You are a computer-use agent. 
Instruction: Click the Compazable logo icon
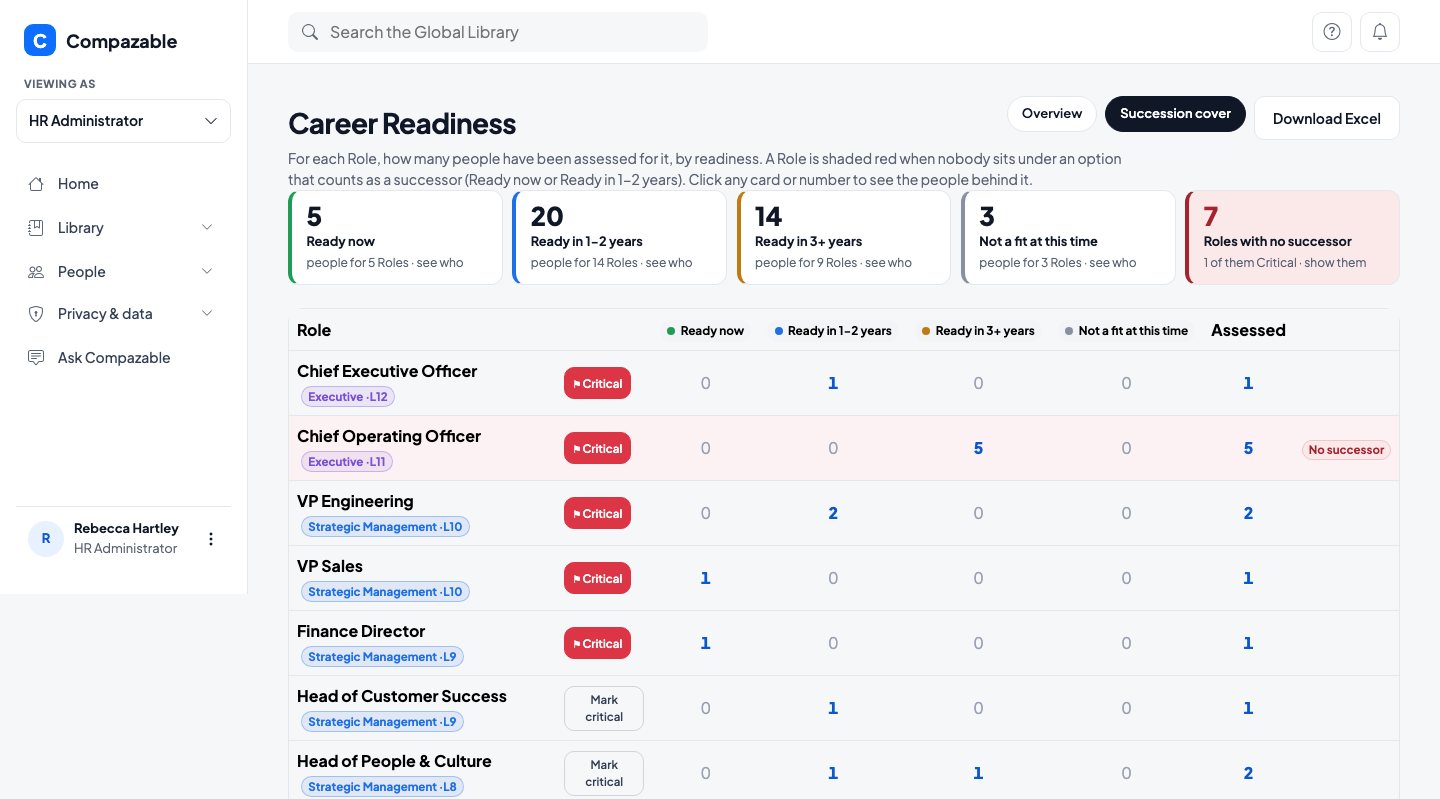[39, 41]
